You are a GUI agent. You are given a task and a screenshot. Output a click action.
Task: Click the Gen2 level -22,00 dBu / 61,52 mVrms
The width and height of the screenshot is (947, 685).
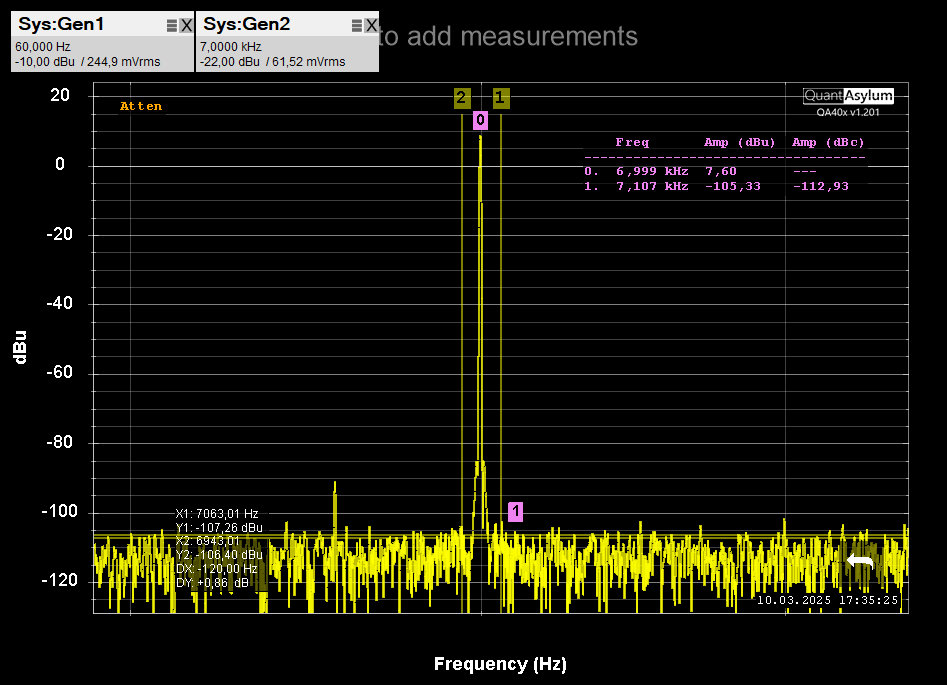click(272, 62)
